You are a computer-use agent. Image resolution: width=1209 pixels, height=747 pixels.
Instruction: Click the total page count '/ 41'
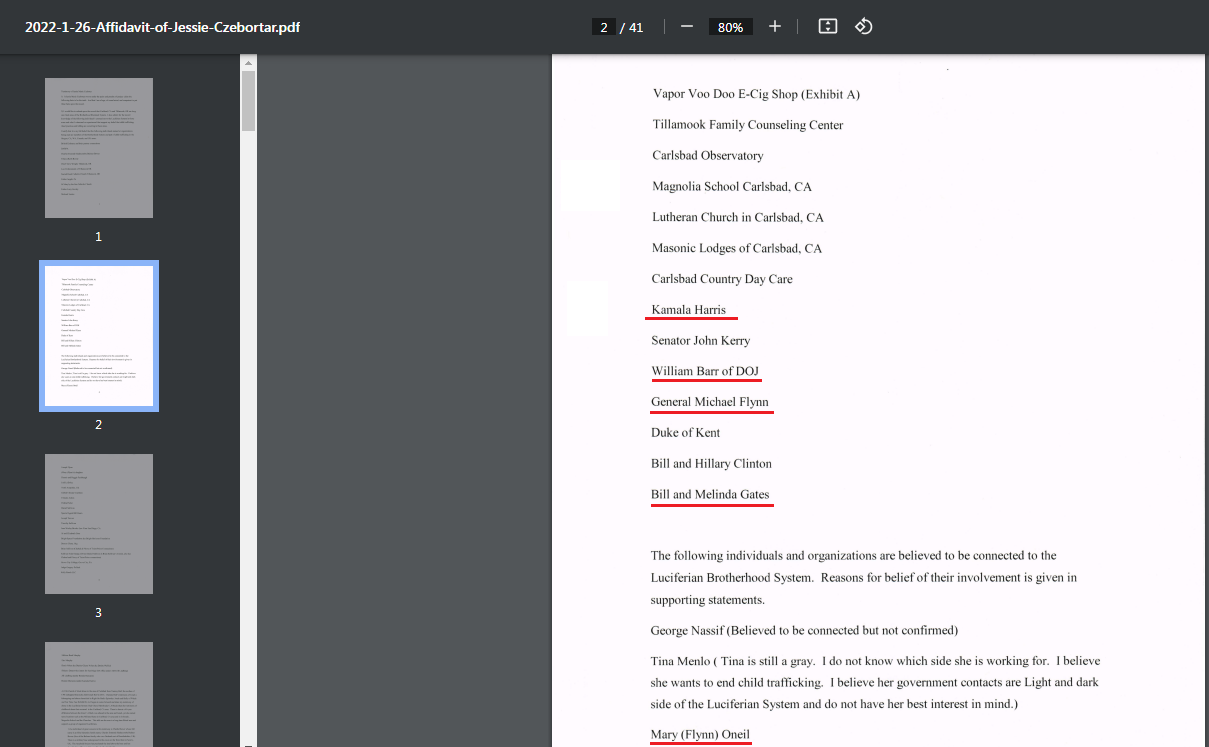(632, 27)
